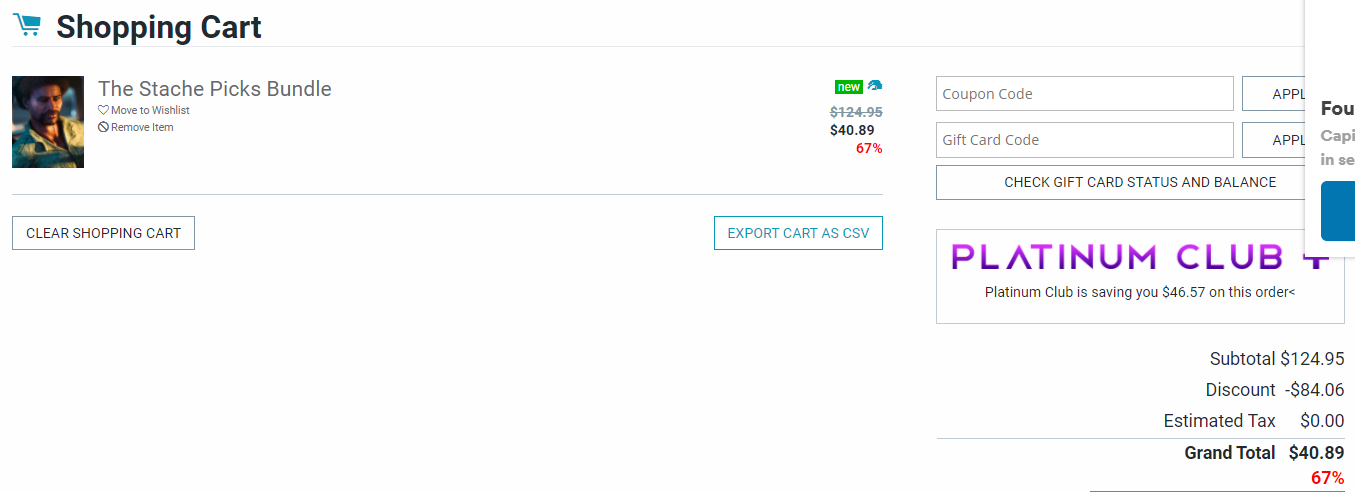This screenshot has height=492, width=1355.
Task: Click the shopping cart icon beside the heading
Action: point(27,25)
